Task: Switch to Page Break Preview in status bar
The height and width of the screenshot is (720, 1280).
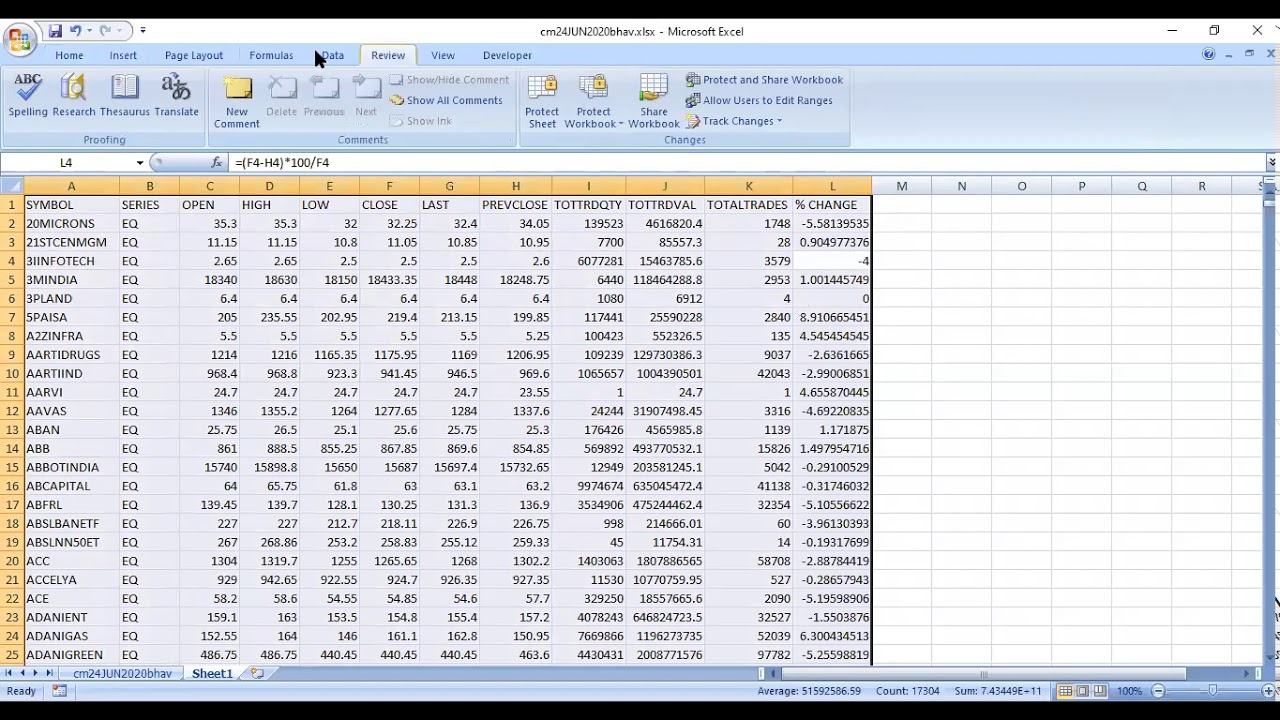Action: click(x=1100, y=691)
